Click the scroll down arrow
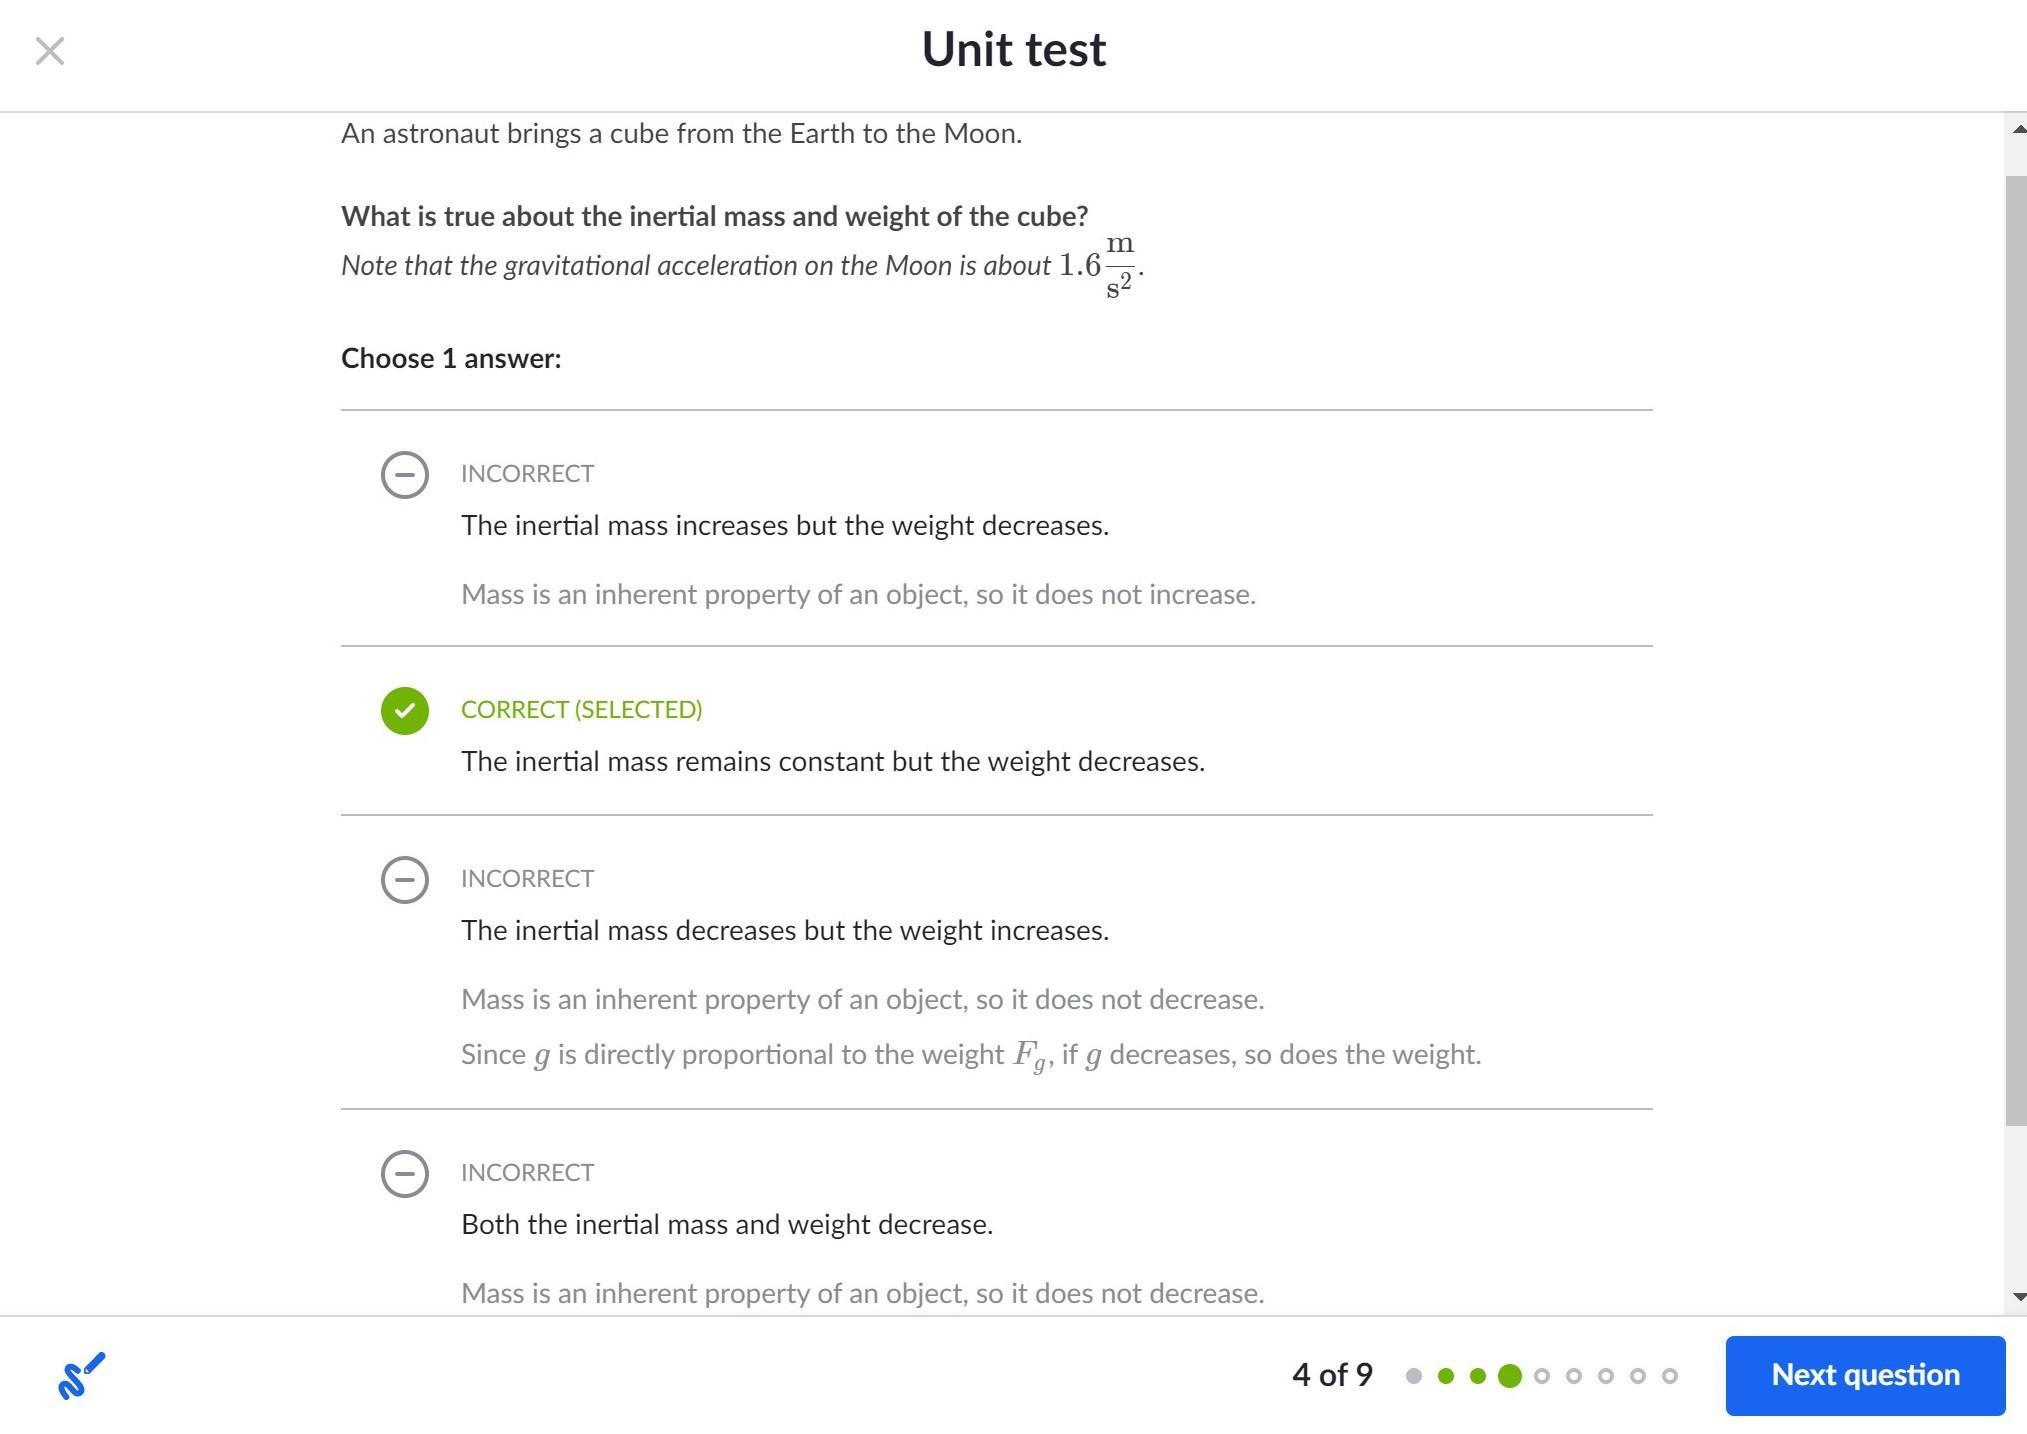 coord(2017,1297)
